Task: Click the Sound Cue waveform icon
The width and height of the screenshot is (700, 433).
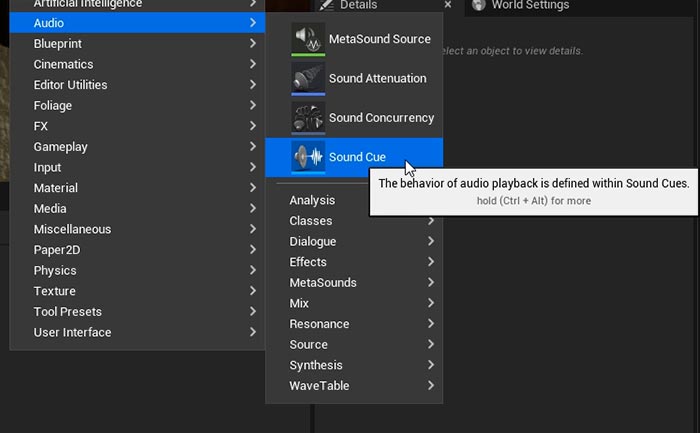Action: tap(308, 157)
